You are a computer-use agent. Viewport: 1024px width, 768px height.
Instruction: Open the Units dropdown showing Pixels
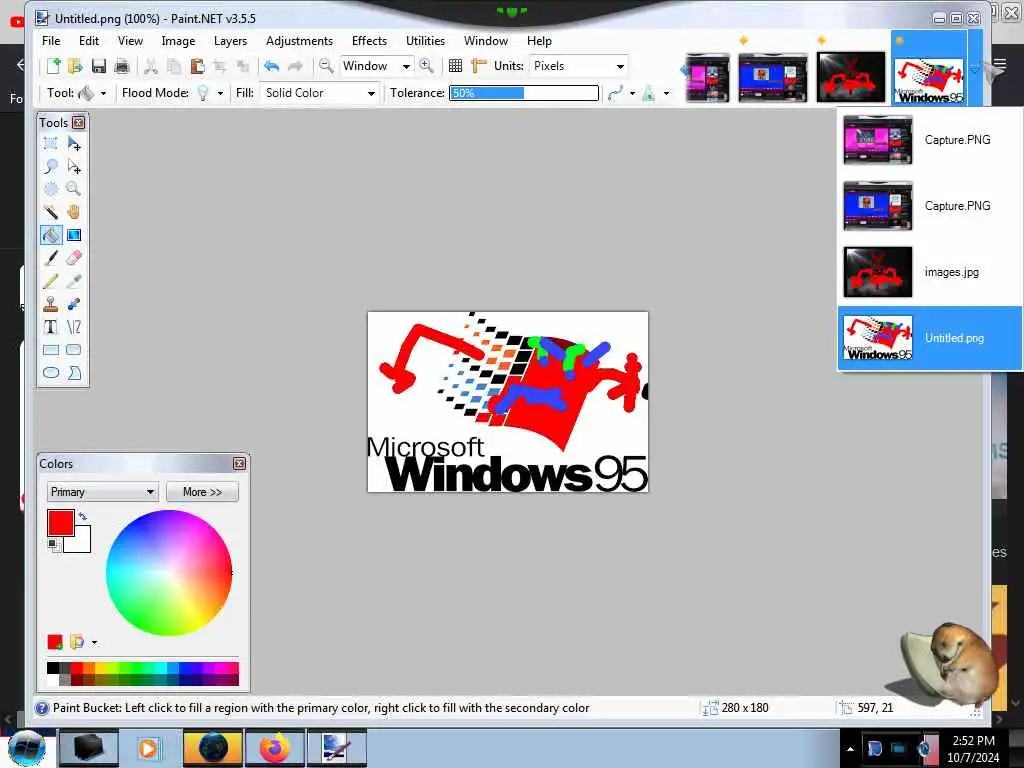pyautogui.click(x=579, y=66)
